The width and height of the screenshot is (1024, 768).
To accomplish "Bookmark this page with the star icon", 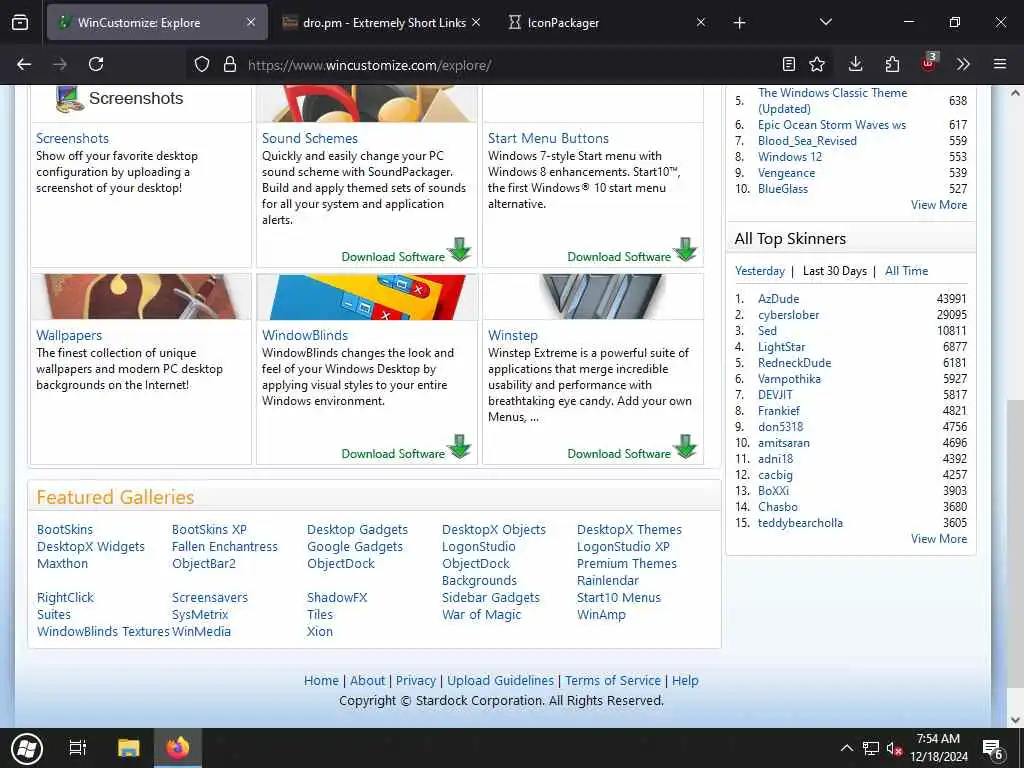I will pos(817,64).
